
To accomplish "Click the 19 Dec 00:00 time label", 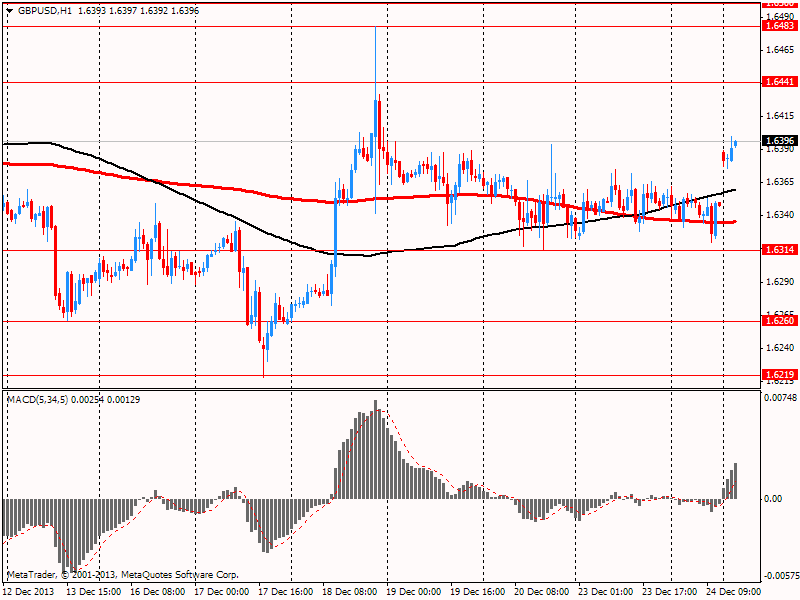I will (414, 591).
